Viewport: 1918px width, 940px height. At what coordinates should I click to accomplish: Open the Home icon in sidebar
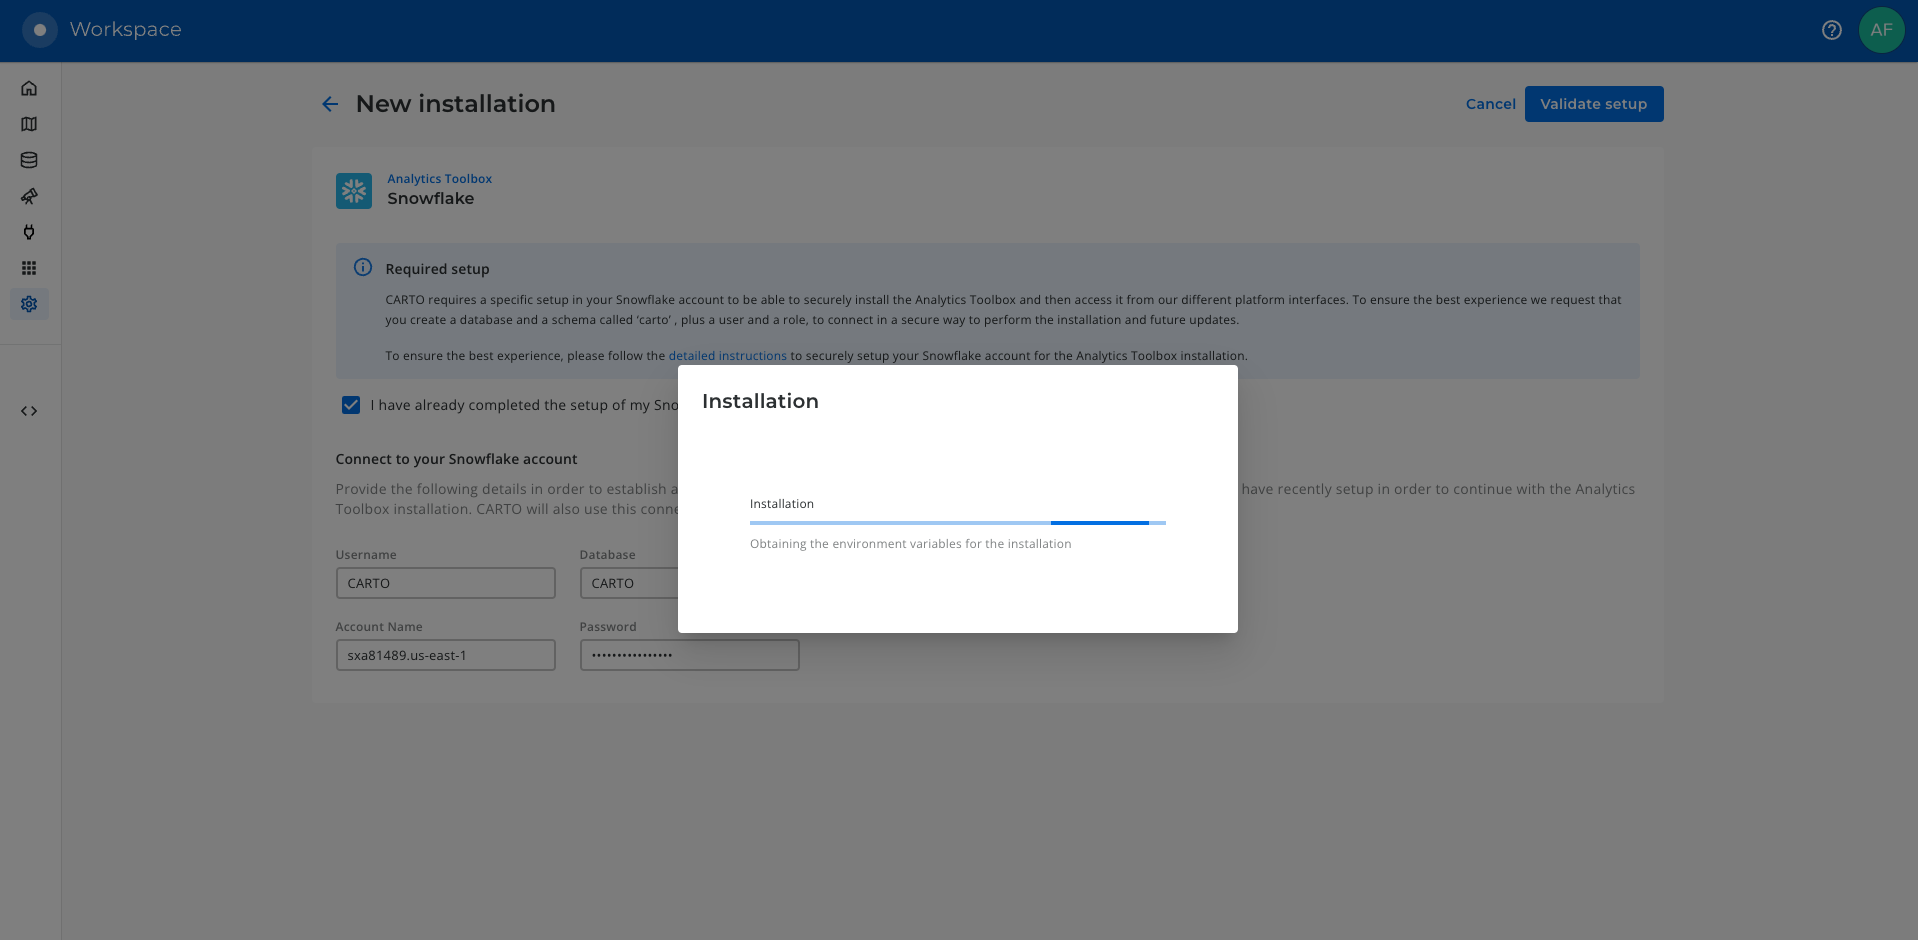click(x=29, y=88)
